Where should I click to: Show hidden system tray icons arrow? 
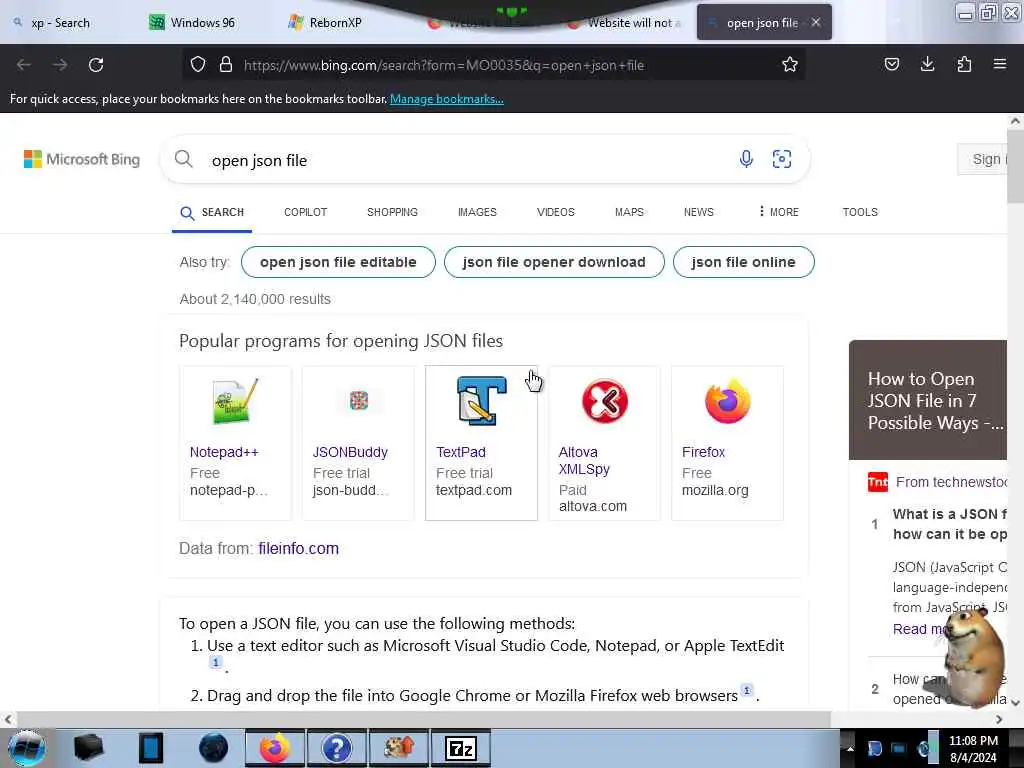[x=850, y=749]
